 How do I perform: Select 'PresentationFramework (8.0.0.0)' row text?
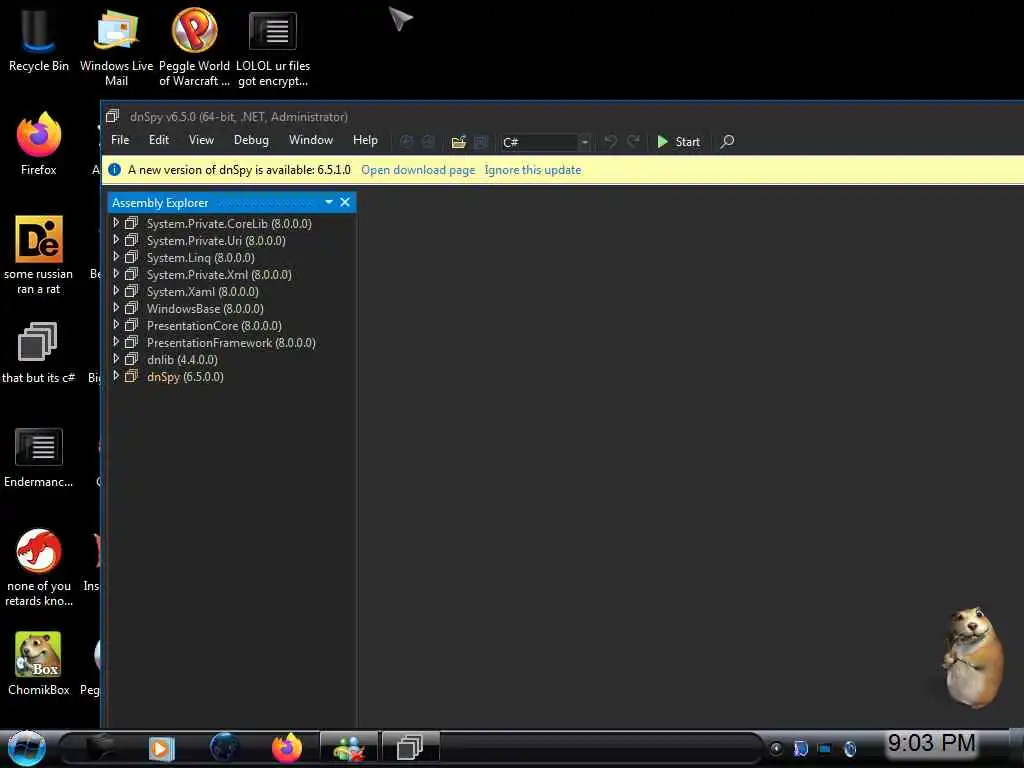[x=231, y=342]
